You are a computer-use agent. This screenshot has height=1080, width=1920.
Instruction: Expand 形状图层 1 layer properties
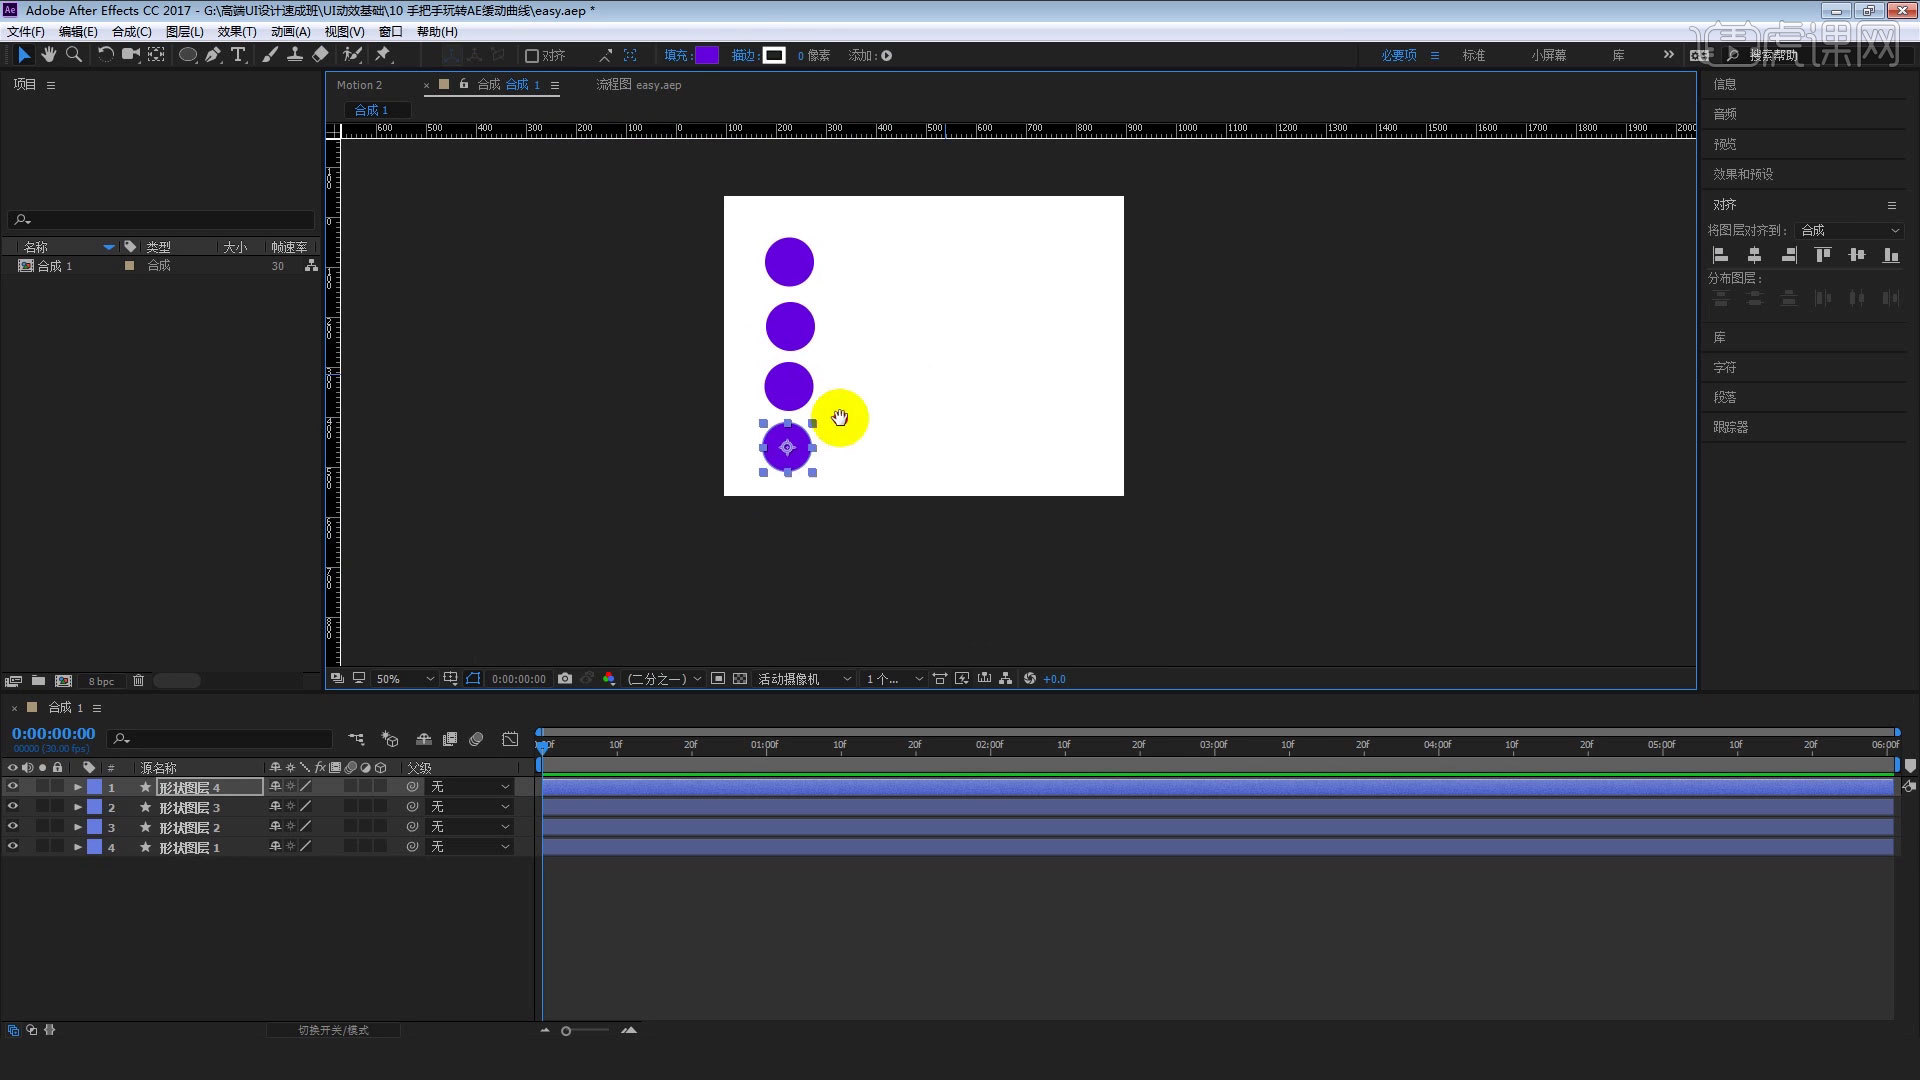[x=78, y=847]
